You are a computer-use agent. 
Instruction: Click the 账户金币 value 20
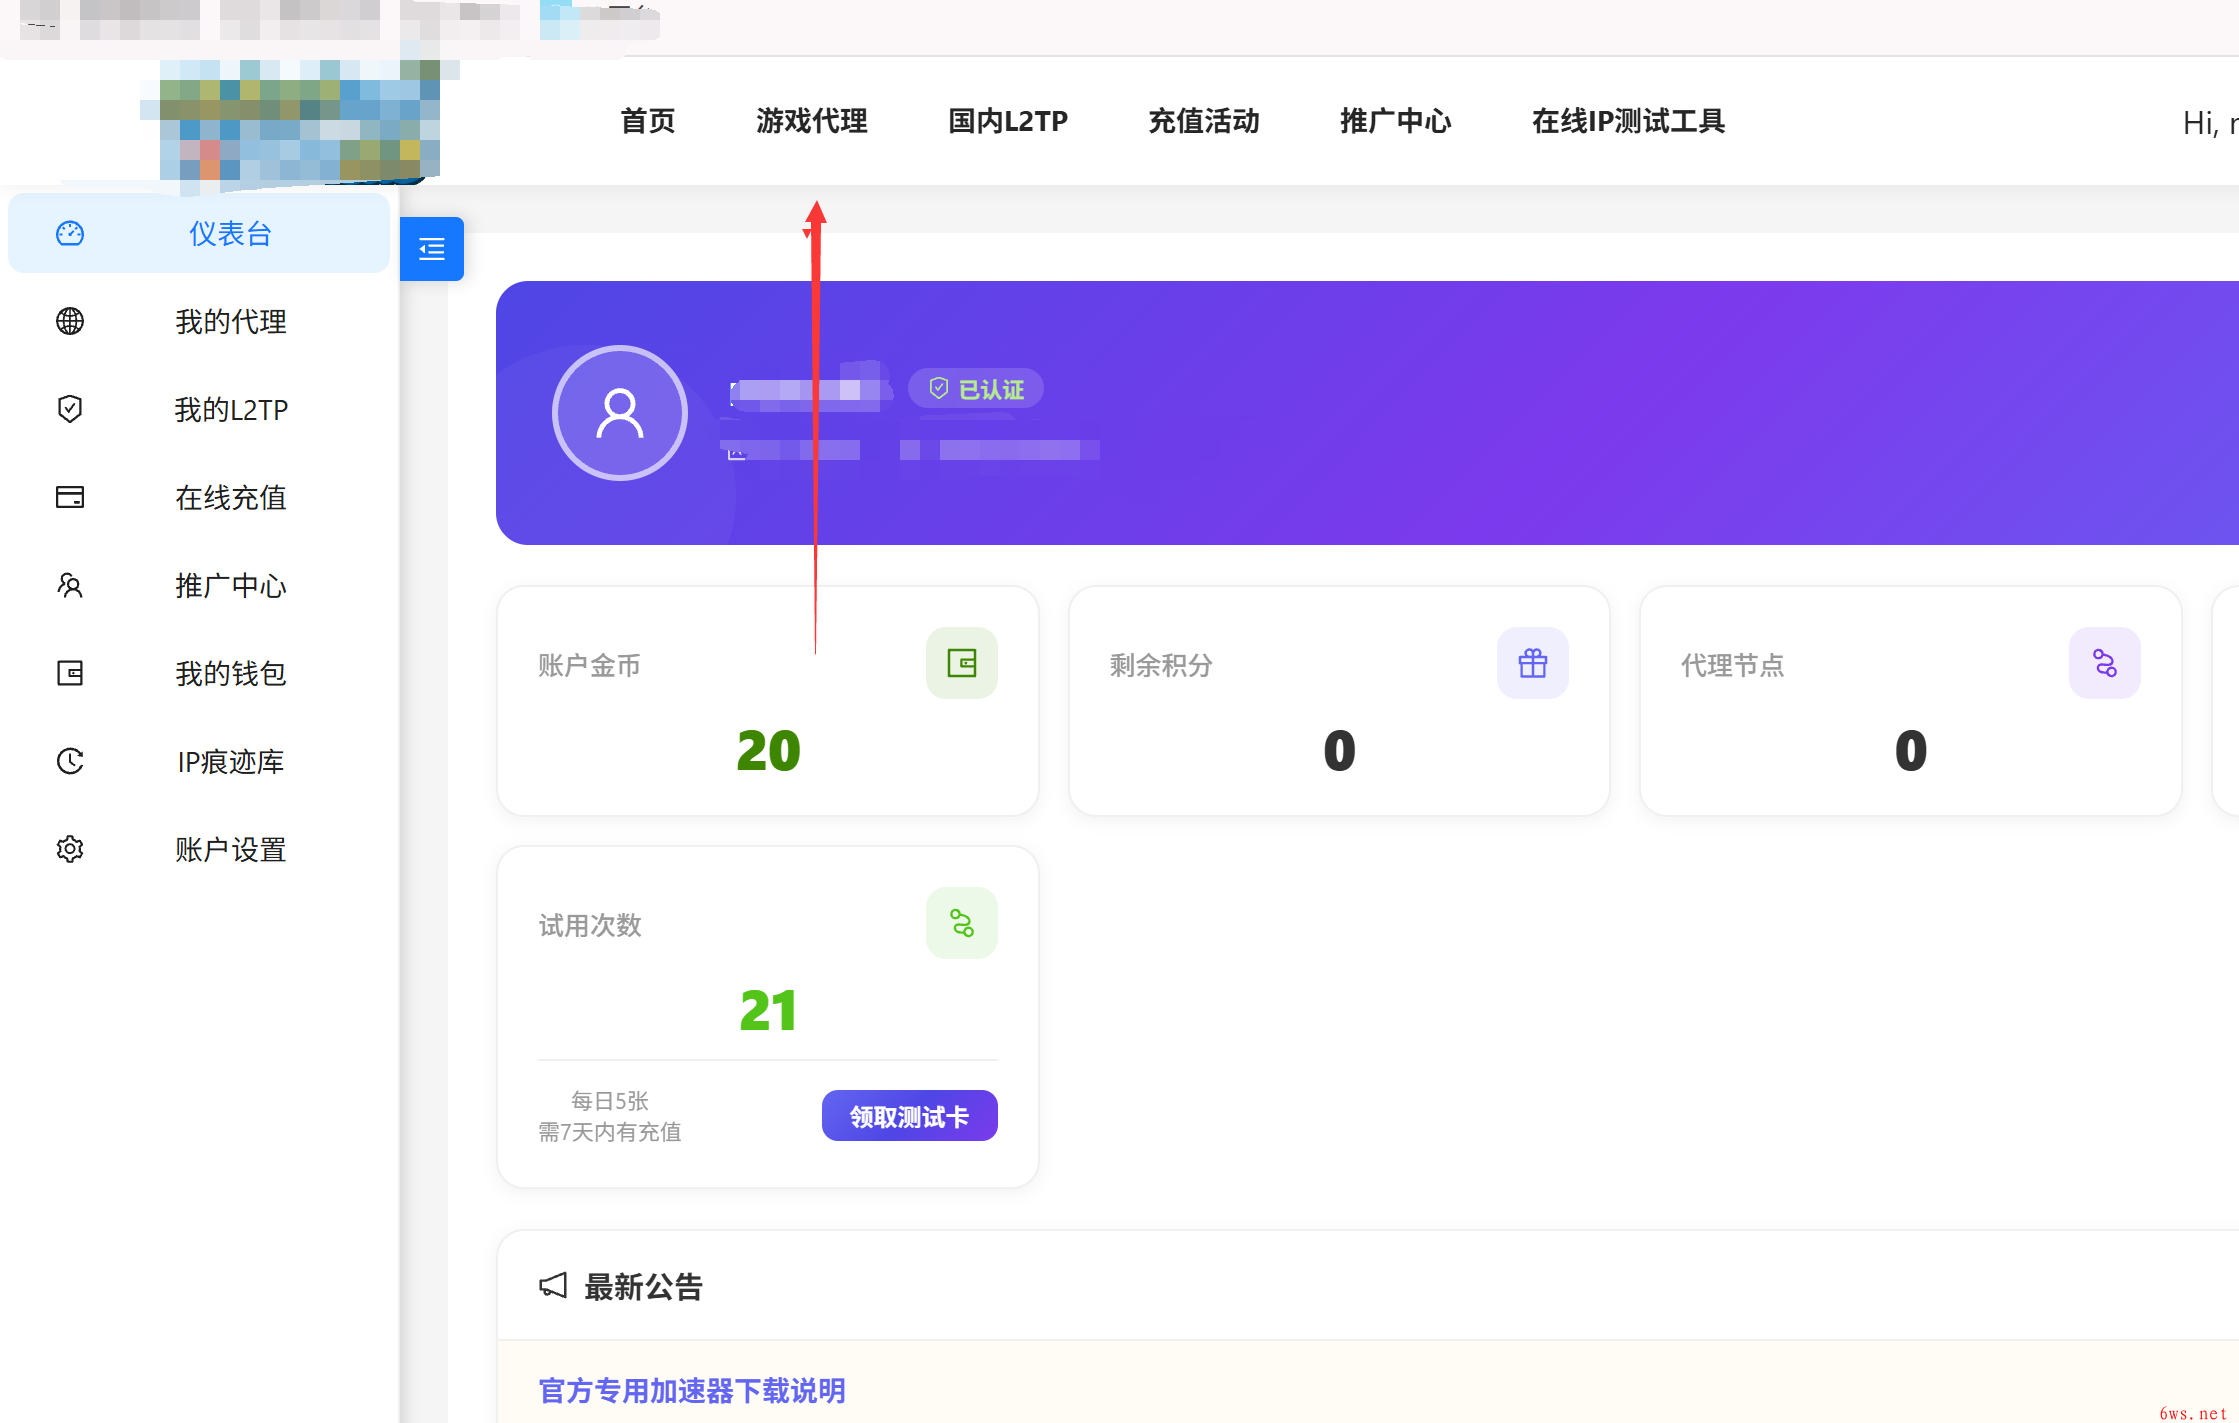click(768, 750)
